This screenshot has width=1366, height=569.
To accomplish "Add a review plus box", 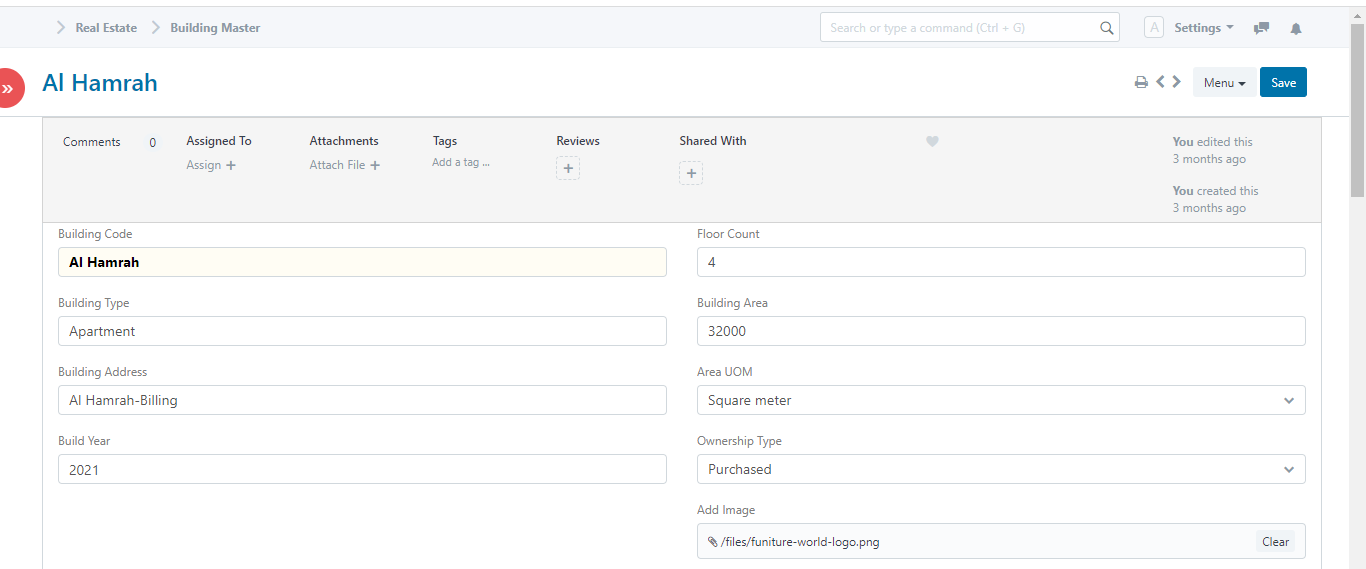I will coord(568,169).
